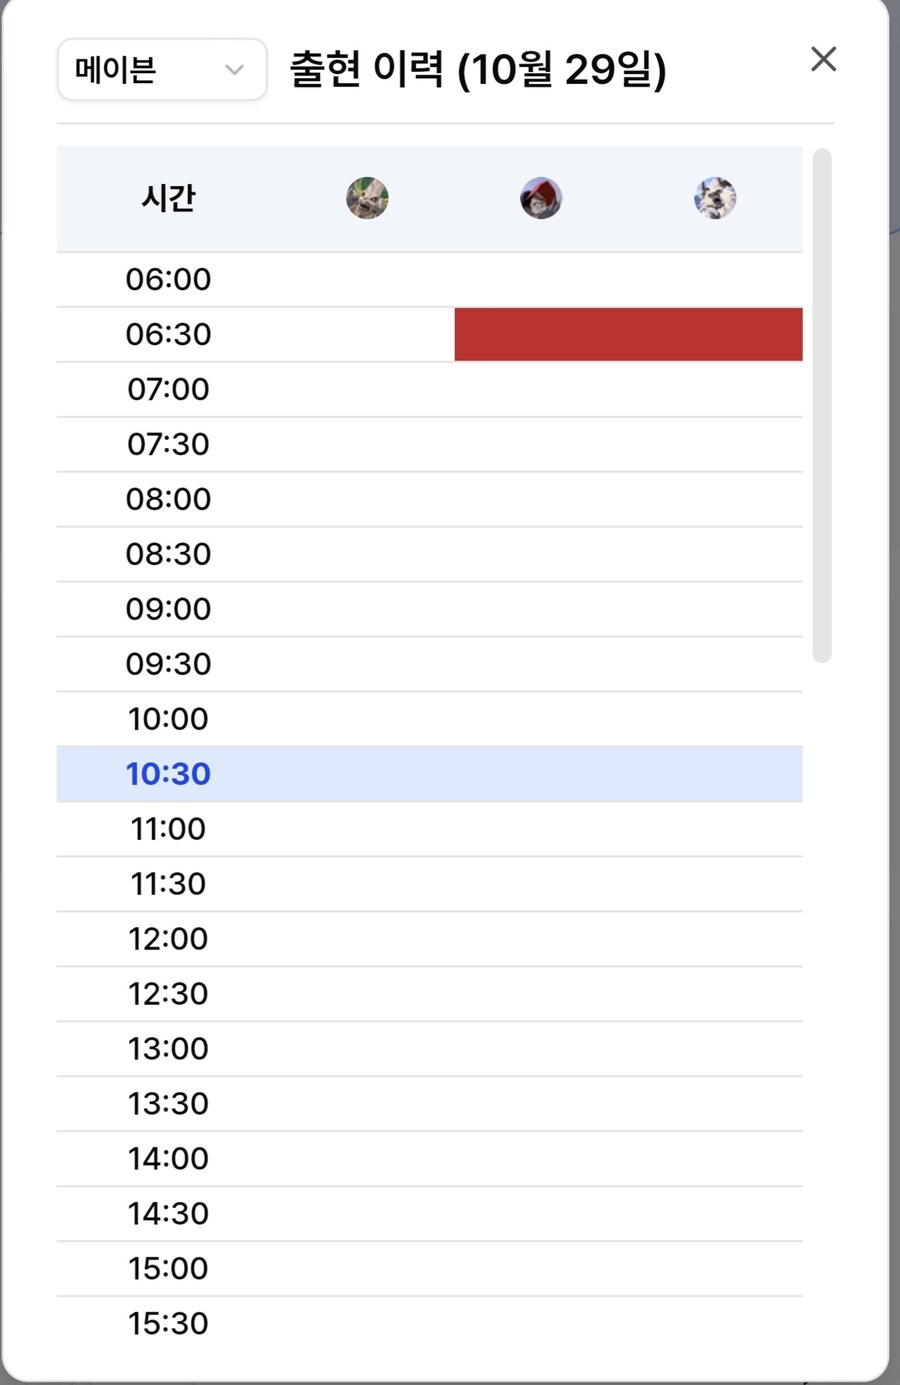Viewport: 900px width, 1385px height.
Task: Close the 출현 이력 dialog
Action: pyautogui.click(x=823, y=59)
